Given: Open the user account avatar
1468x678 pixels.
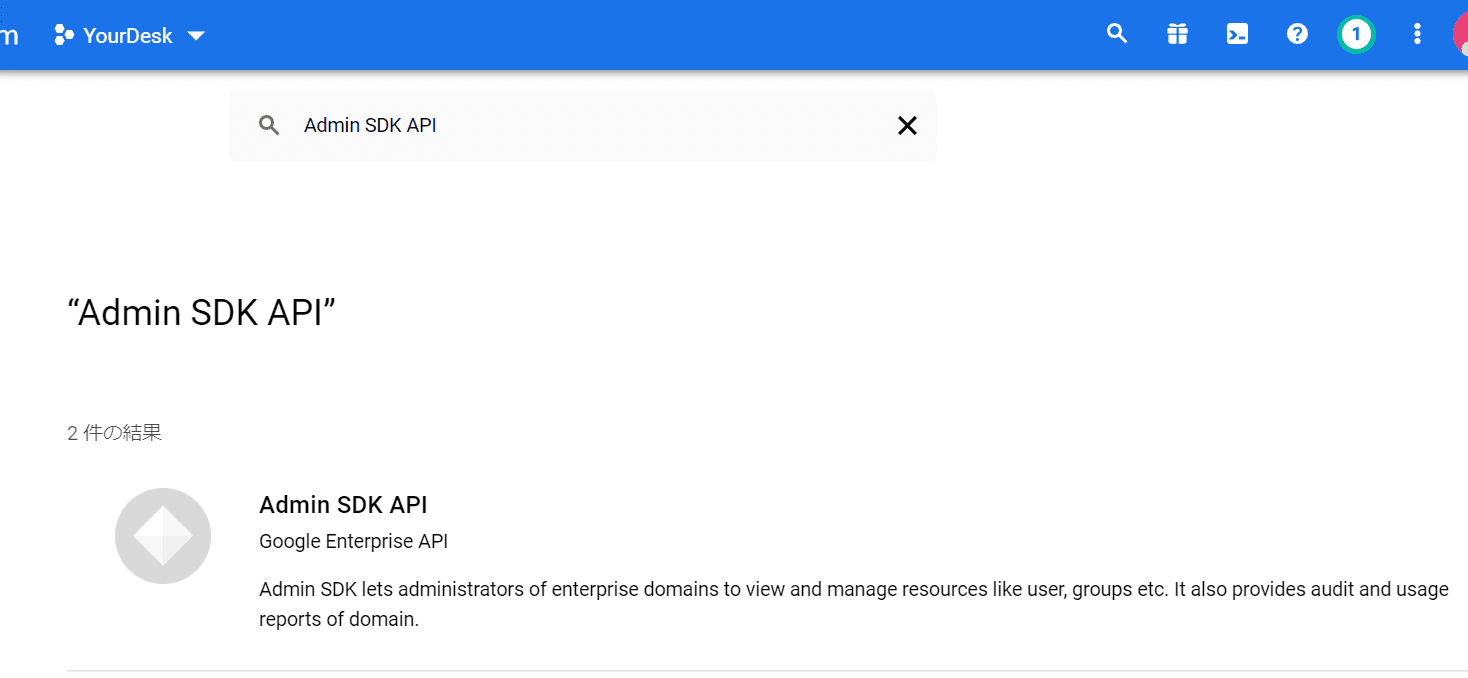Looking at the screenshot, I should pos(1460,34).
